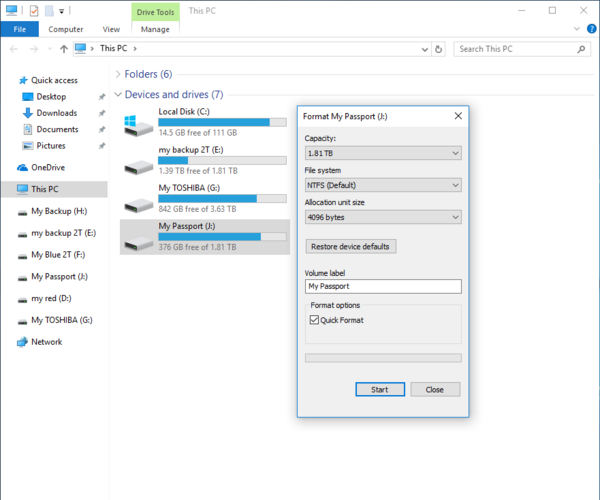Click My TOSHIBA (G:) usage bar
This screenshot has width=600, height=500.
(222, 199)
